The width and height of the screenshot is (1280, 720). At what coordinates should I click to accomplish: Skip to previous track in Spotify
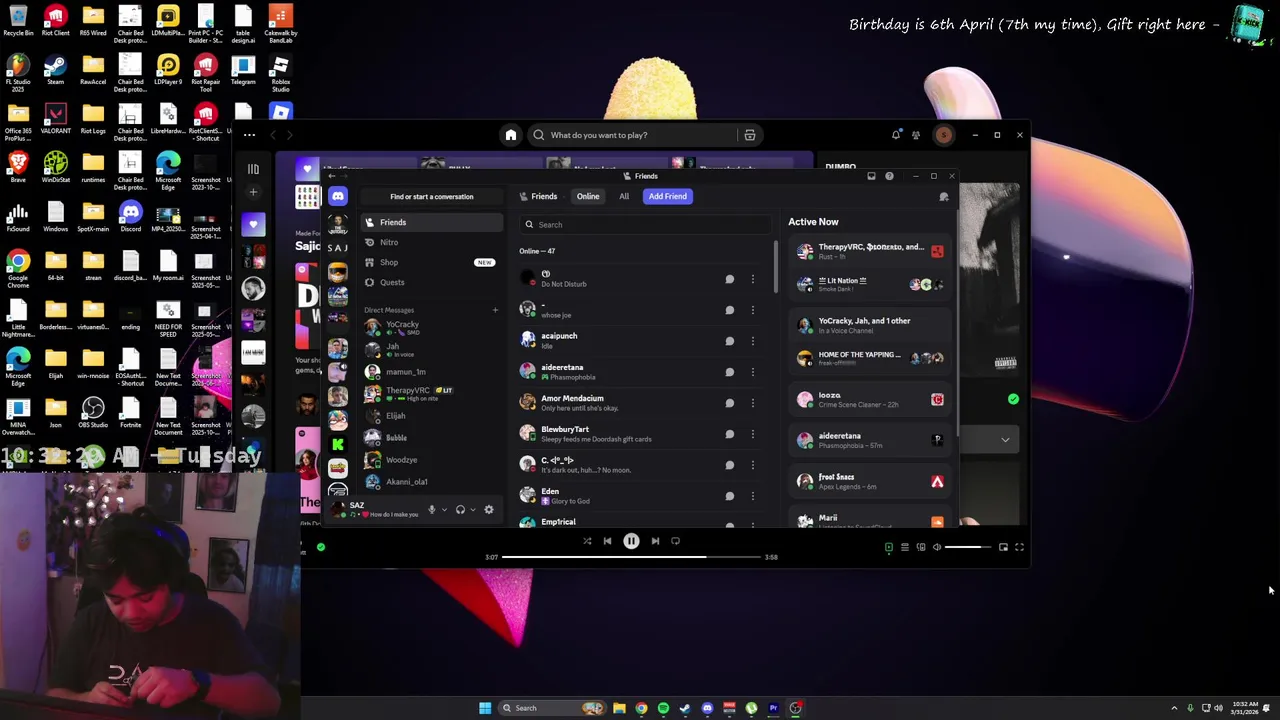[x=607, y=541]
